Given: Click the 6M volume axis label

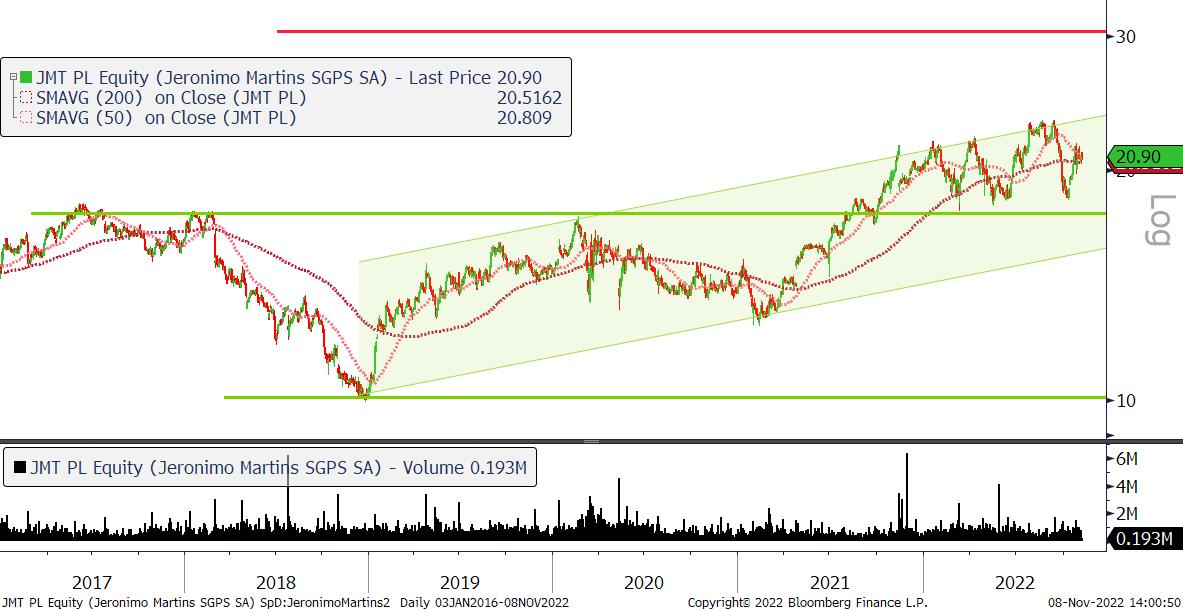Looking at the screenshot, I should 1127,459.
